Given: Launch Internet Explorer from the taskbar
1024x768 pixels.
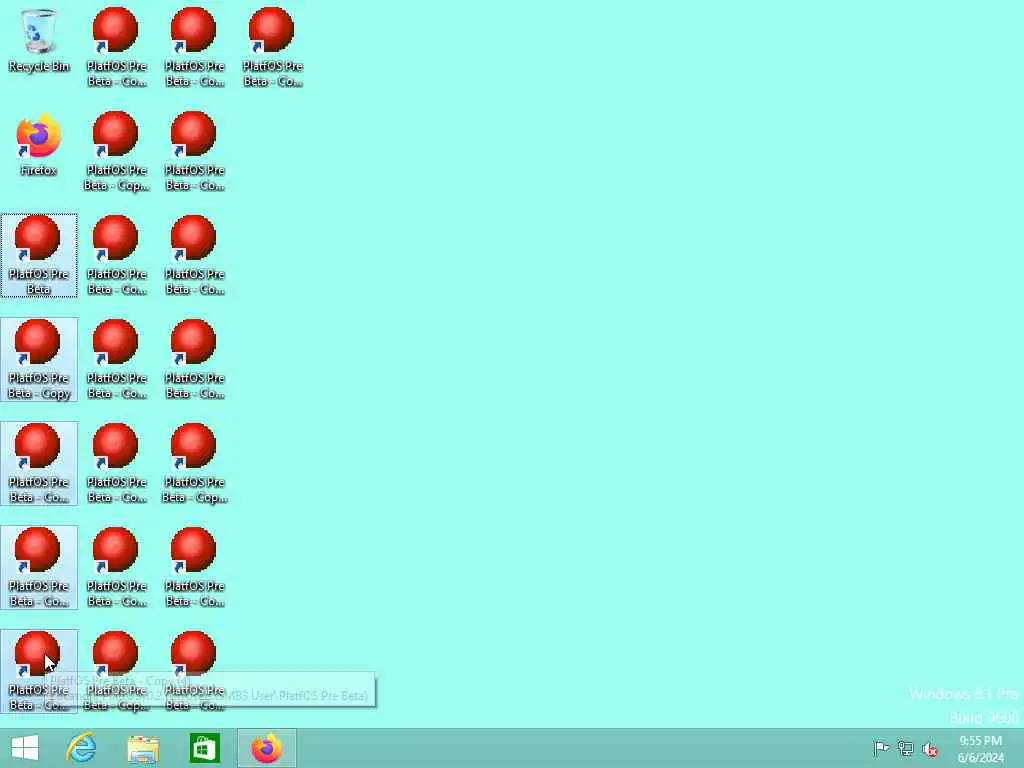Looking at the screenshot, I should coord(82,748).
